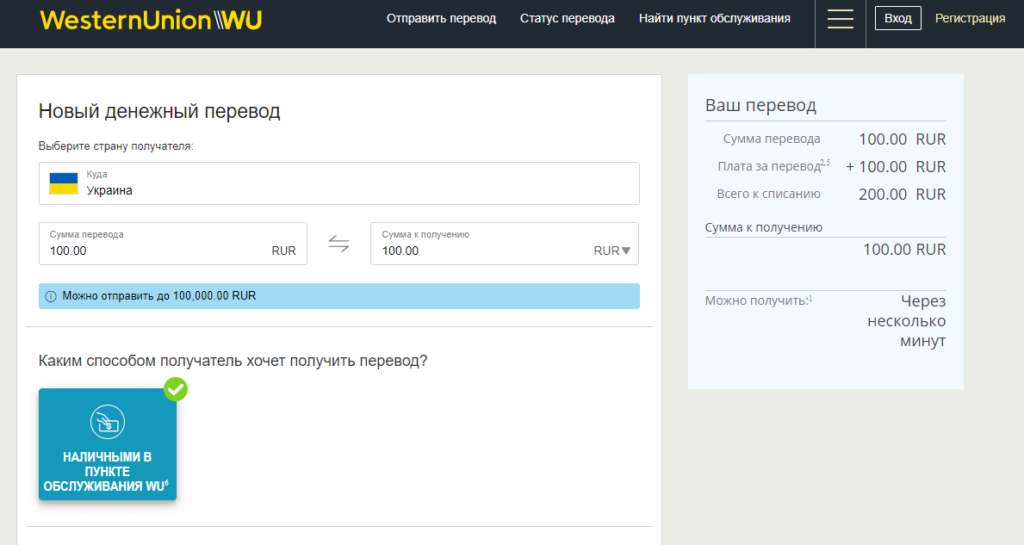1024x545 pixels.
Task: Open Статус перевода menu item
Action: tap(567, 18)
